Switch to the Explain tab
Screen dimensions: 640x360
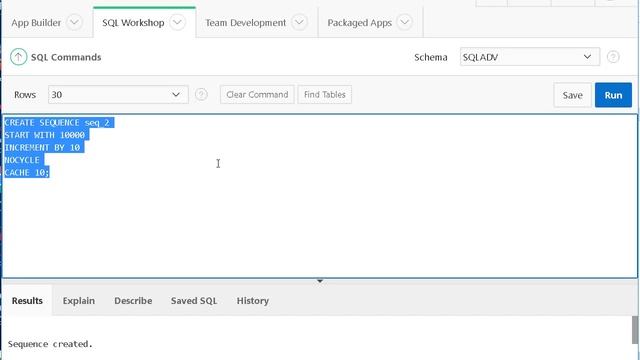click(78, 301)
